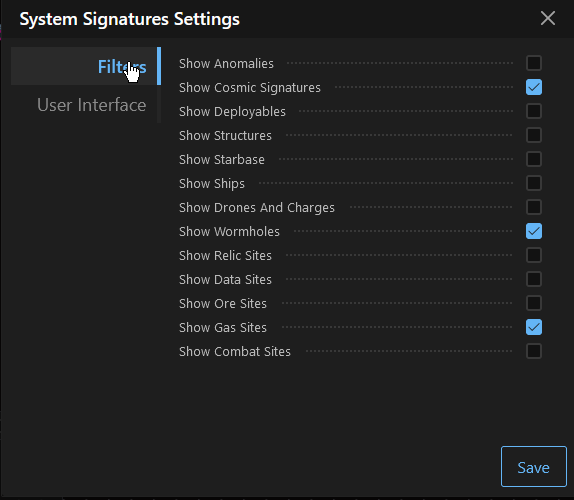This screenshot has width=574, height=500.
Task: Enable Show Structures filter
Action: 534,135
